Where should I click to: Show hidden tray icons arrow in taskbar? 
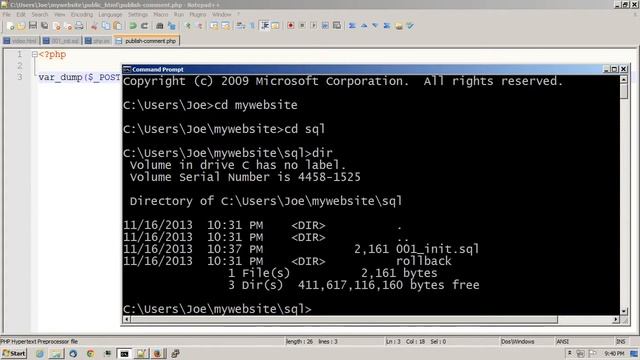coord(569,353)
